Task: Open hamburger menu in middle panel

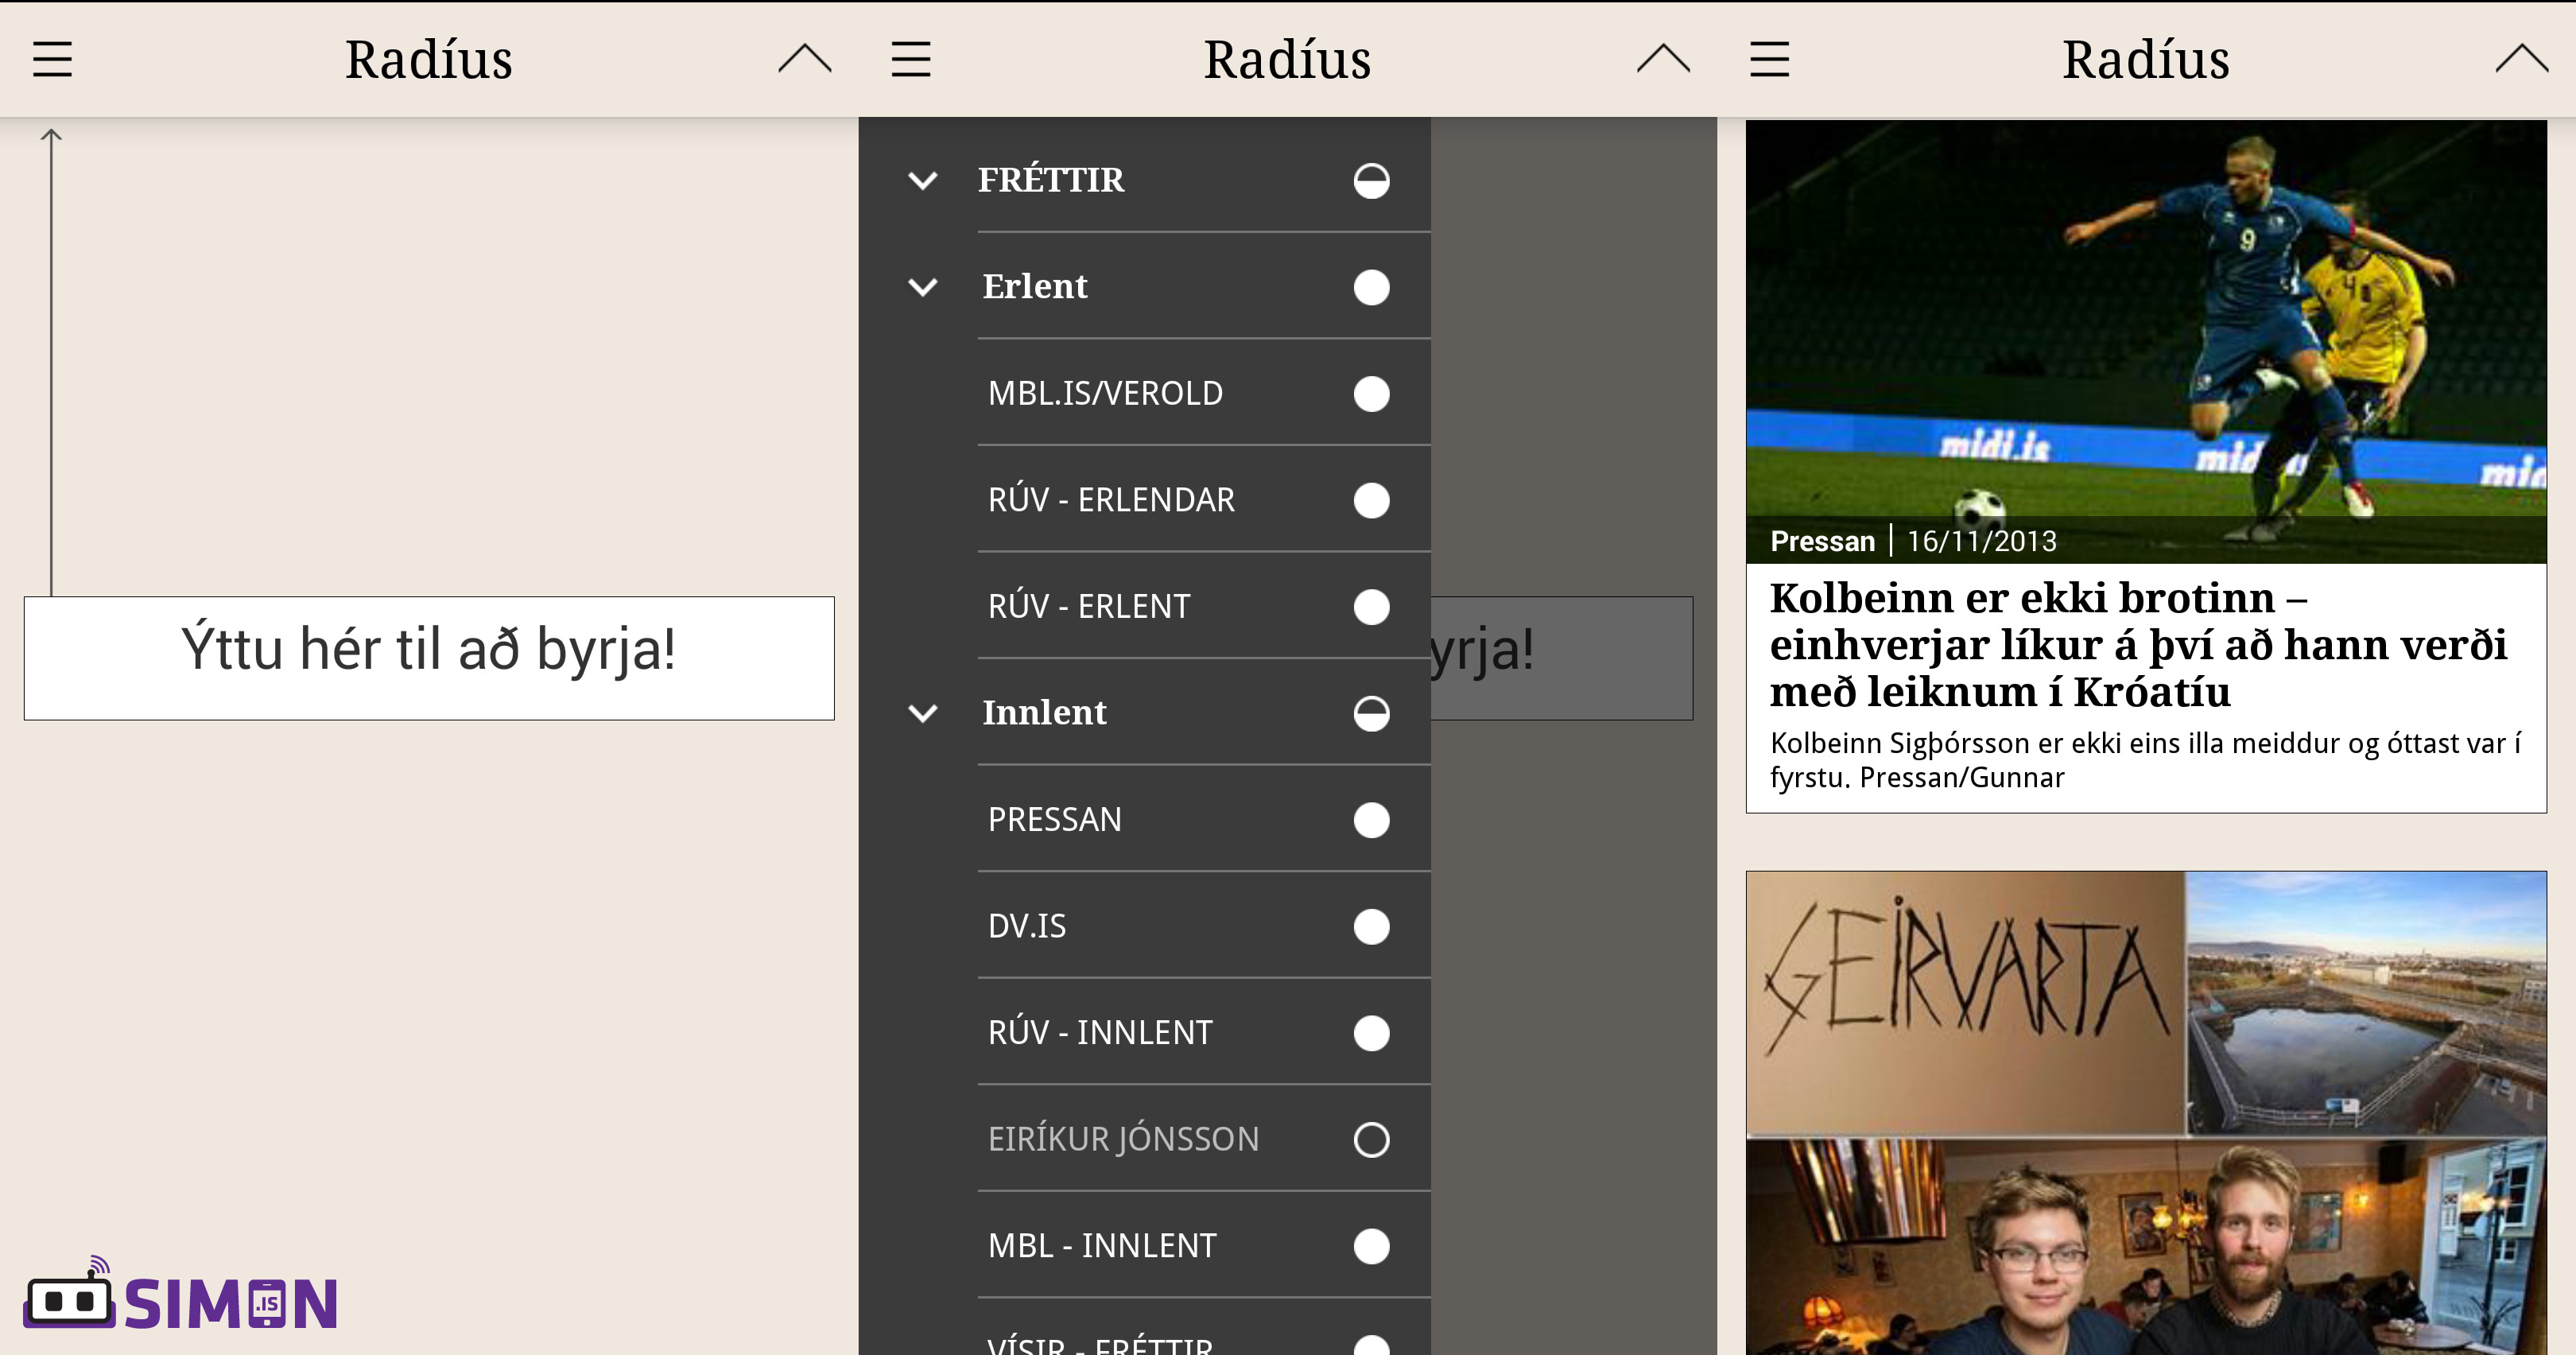Action: (910, 59)
